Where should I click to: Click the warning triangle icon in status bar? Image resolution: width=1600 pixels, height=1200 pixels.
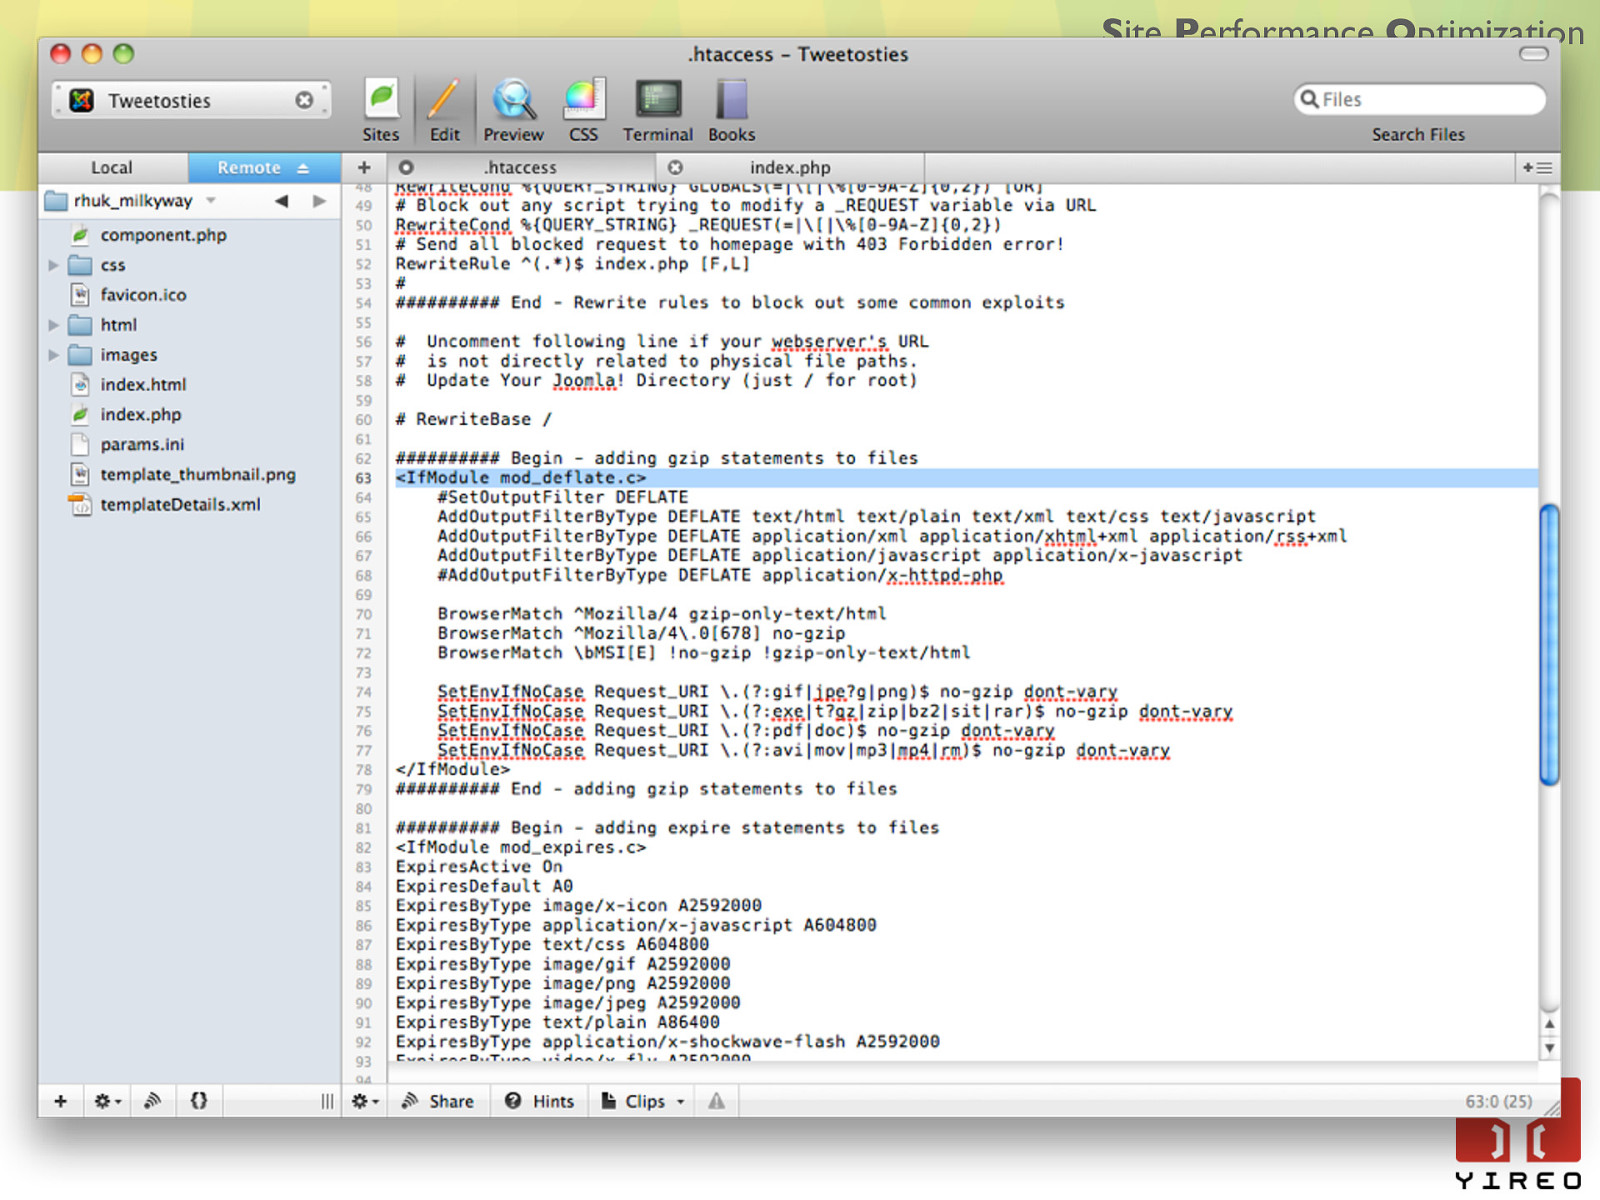point(717,1101)
